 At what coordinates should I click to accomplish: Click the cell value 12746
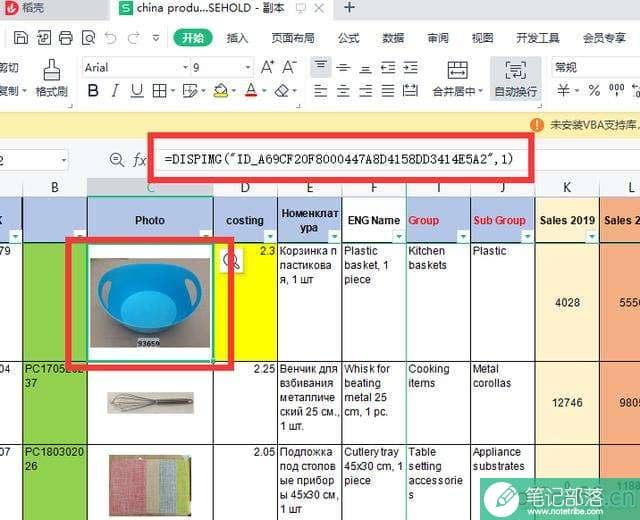click(567, 402)
